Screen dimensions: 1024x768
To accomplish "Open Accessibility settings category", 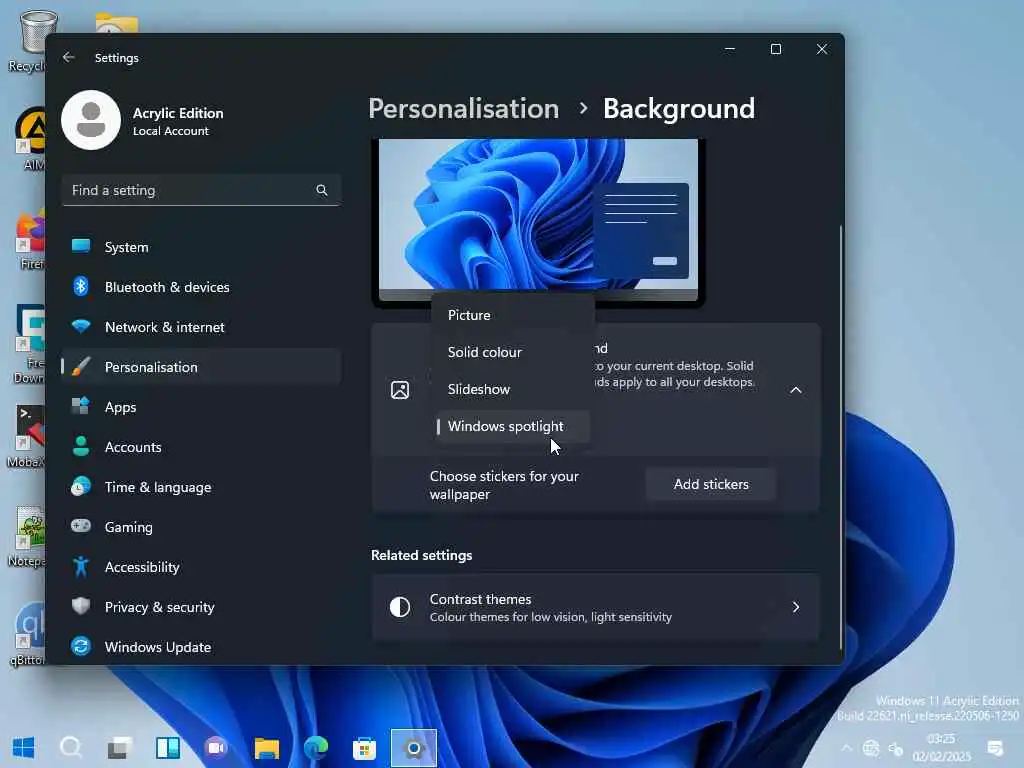I will 201,567.
